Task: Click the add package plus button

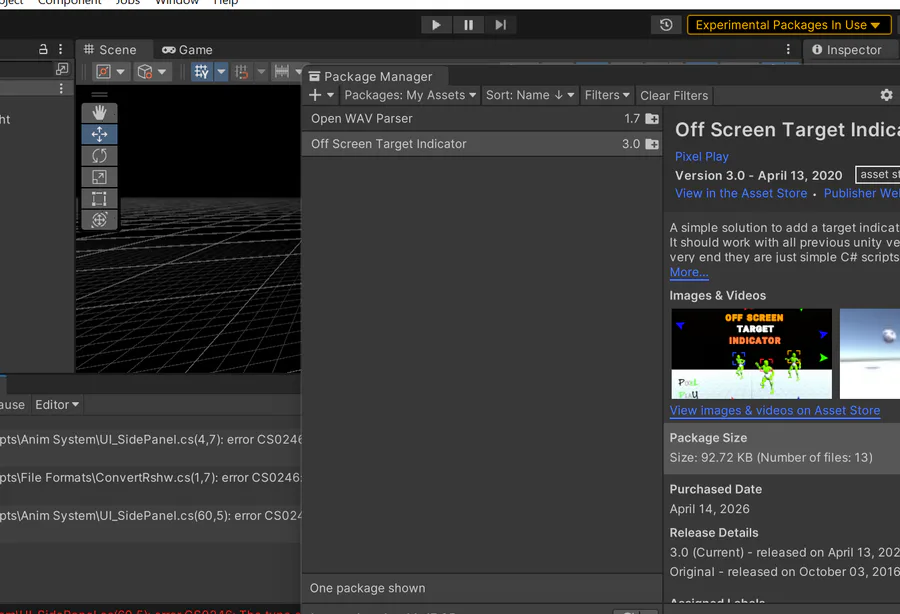Action: (315, 95)
